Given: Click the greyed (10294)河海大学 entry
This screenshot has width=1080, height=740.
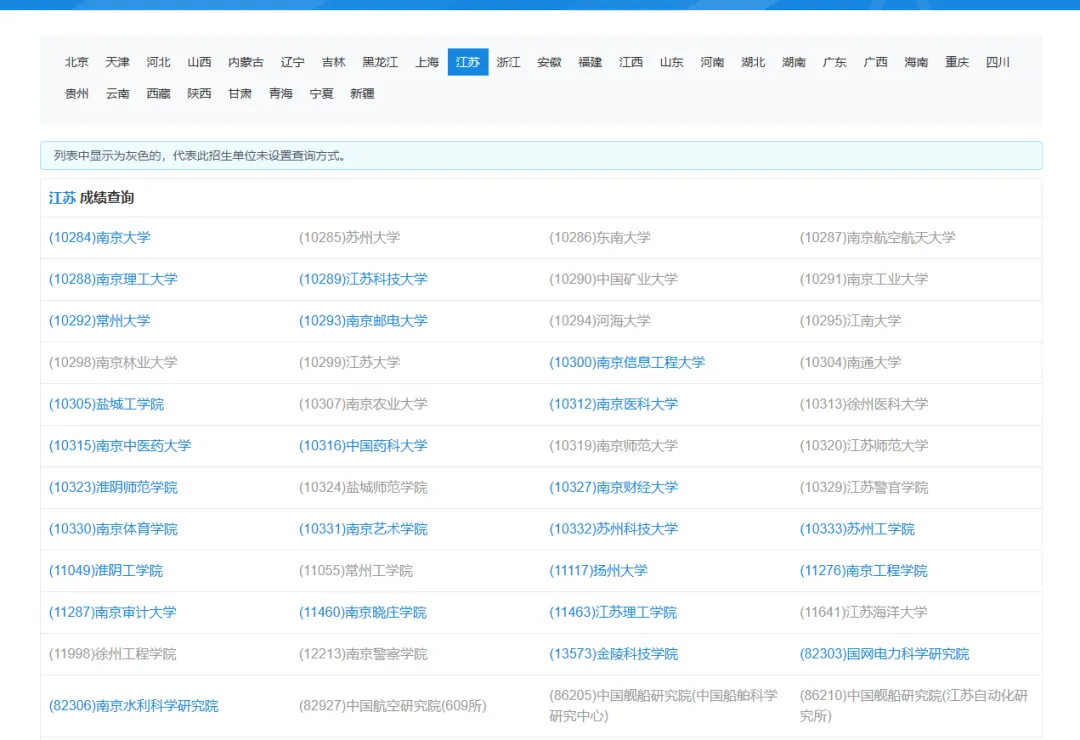Looking at the screenshot, I should (x=599, y=321).
